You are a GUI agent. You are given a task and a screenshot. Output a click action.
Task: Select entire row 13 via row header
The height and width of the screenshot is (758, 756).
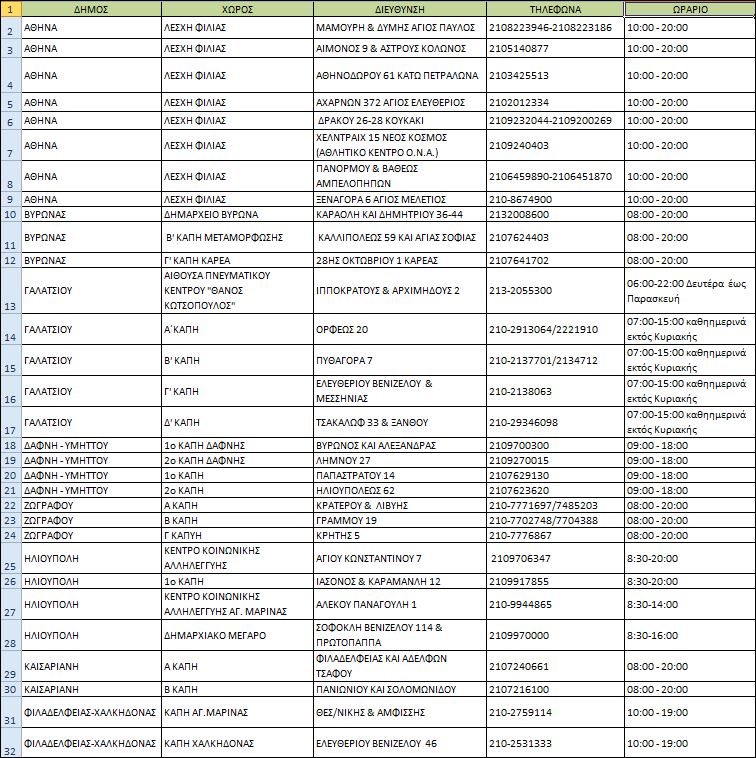pos(10,290)
